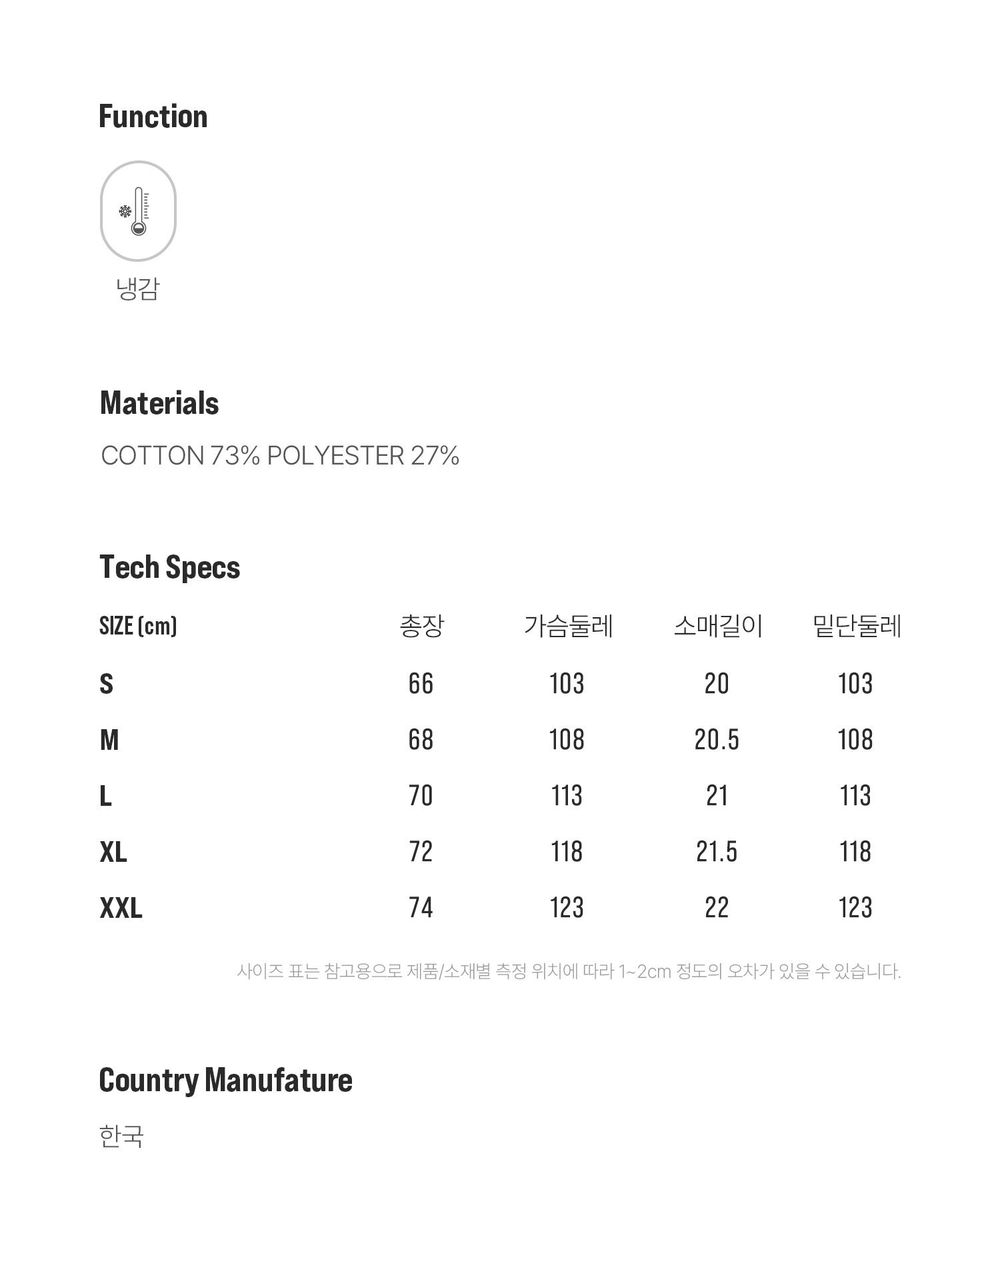1000x1261 pixels.
Task: Click the COTTON 73% POLYESTER 27% text
Action: tap(280, 456)
